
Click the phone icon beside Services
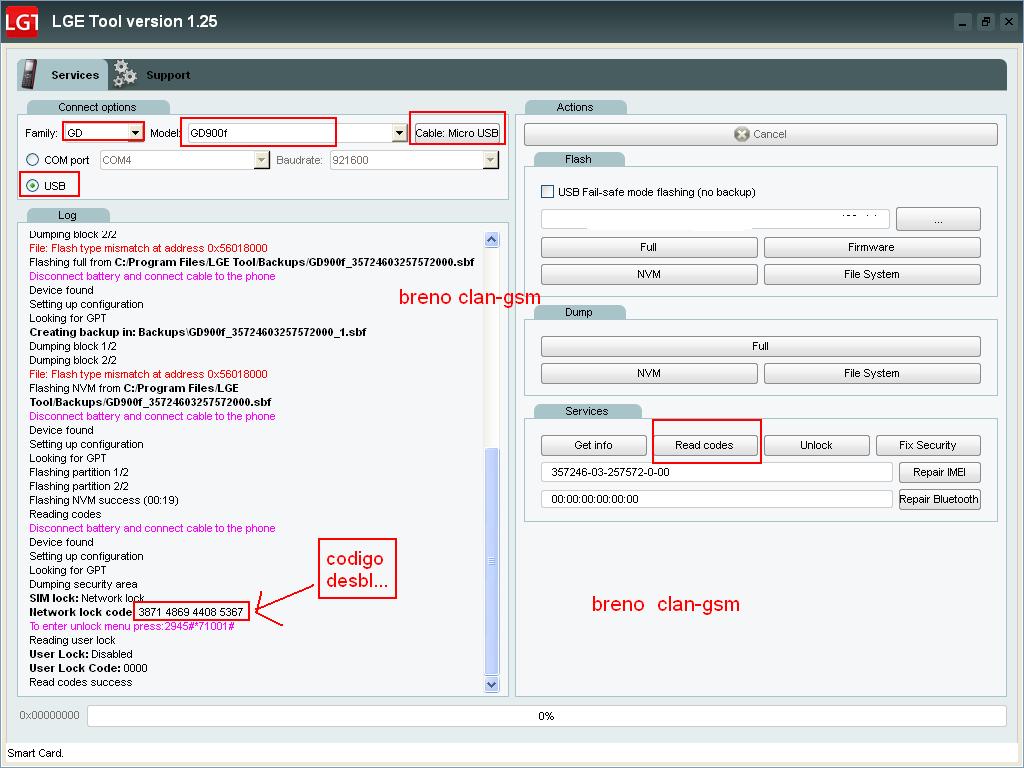click(x=29, y=74)
